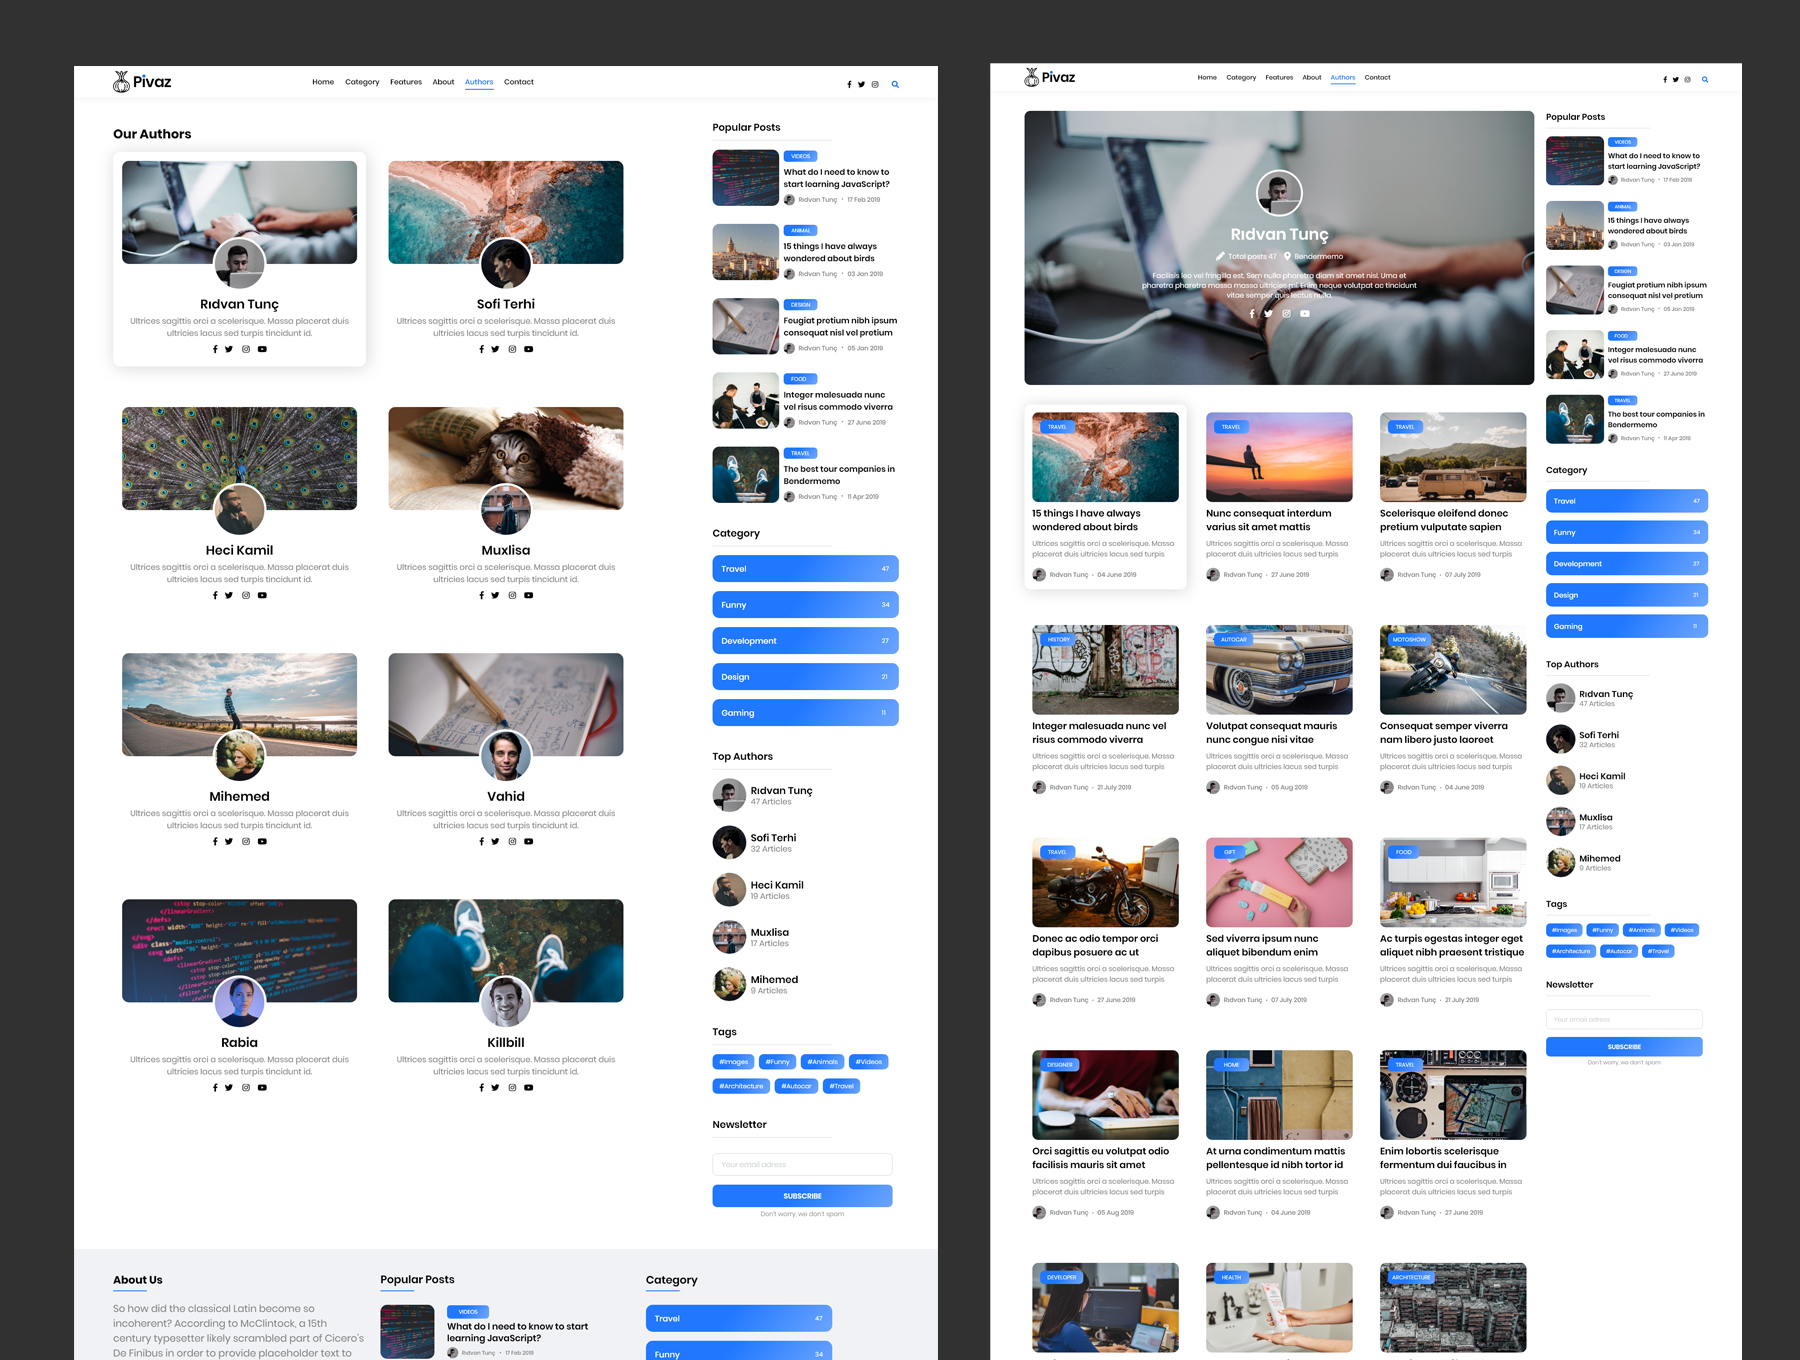
Task: Select the Travel category in left sidebar
Action: coord(805,569)
